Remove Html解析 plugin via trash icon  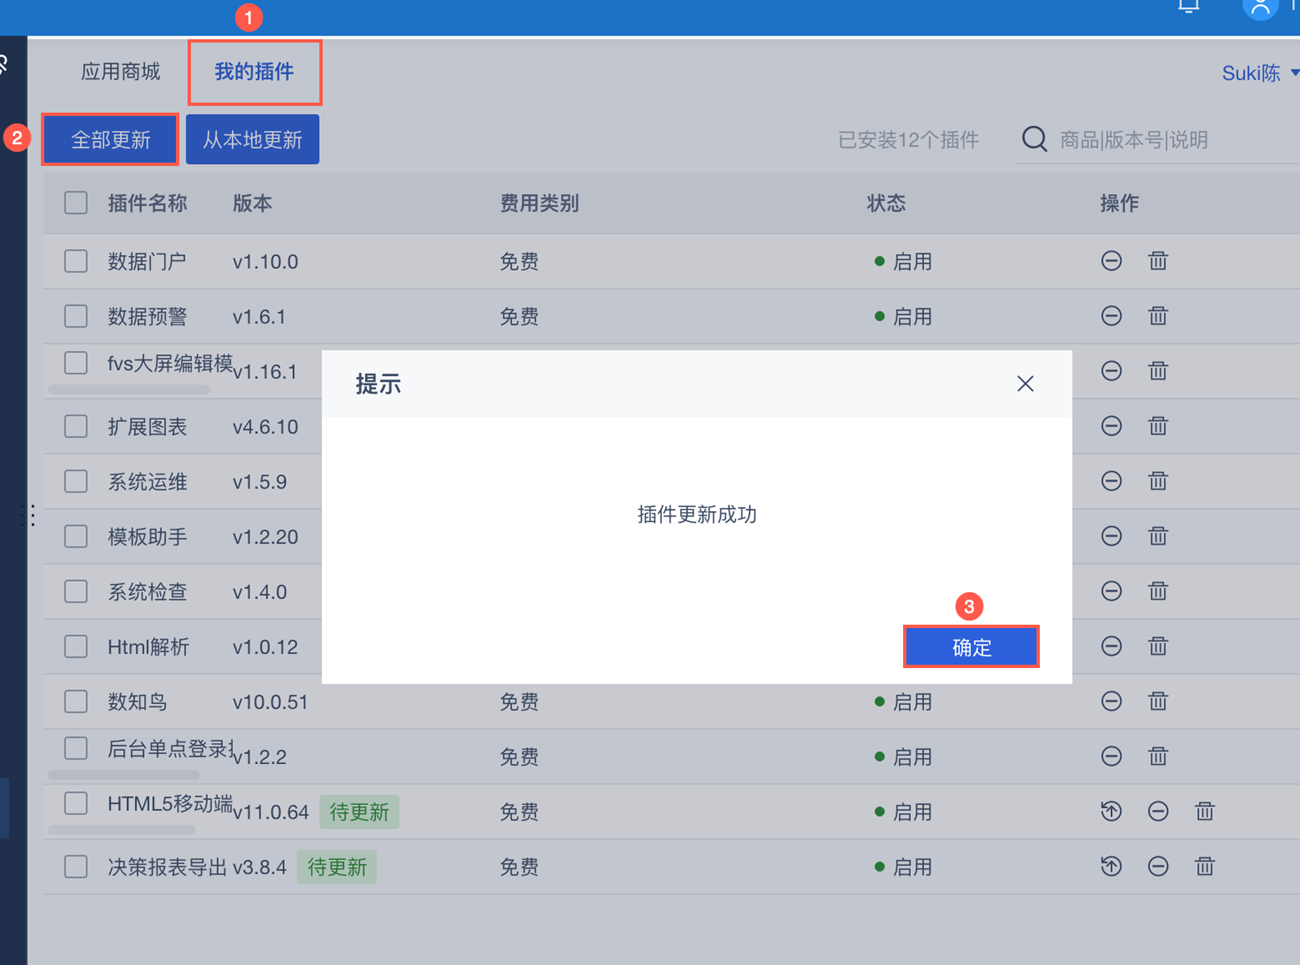tap(1158, 646)
